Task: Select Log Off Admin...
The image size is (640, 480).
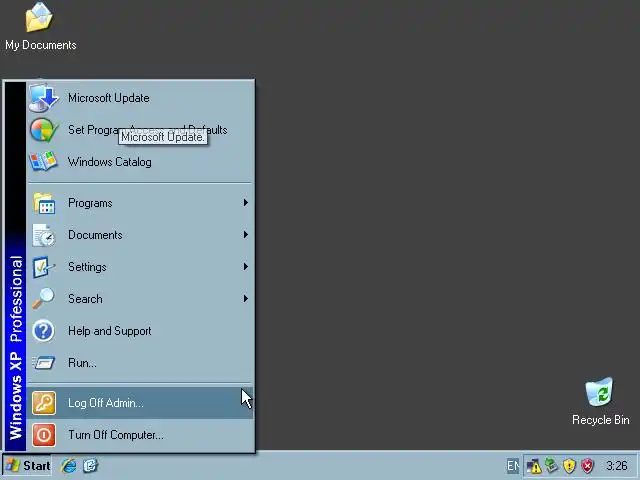Action: click(140, 403)
